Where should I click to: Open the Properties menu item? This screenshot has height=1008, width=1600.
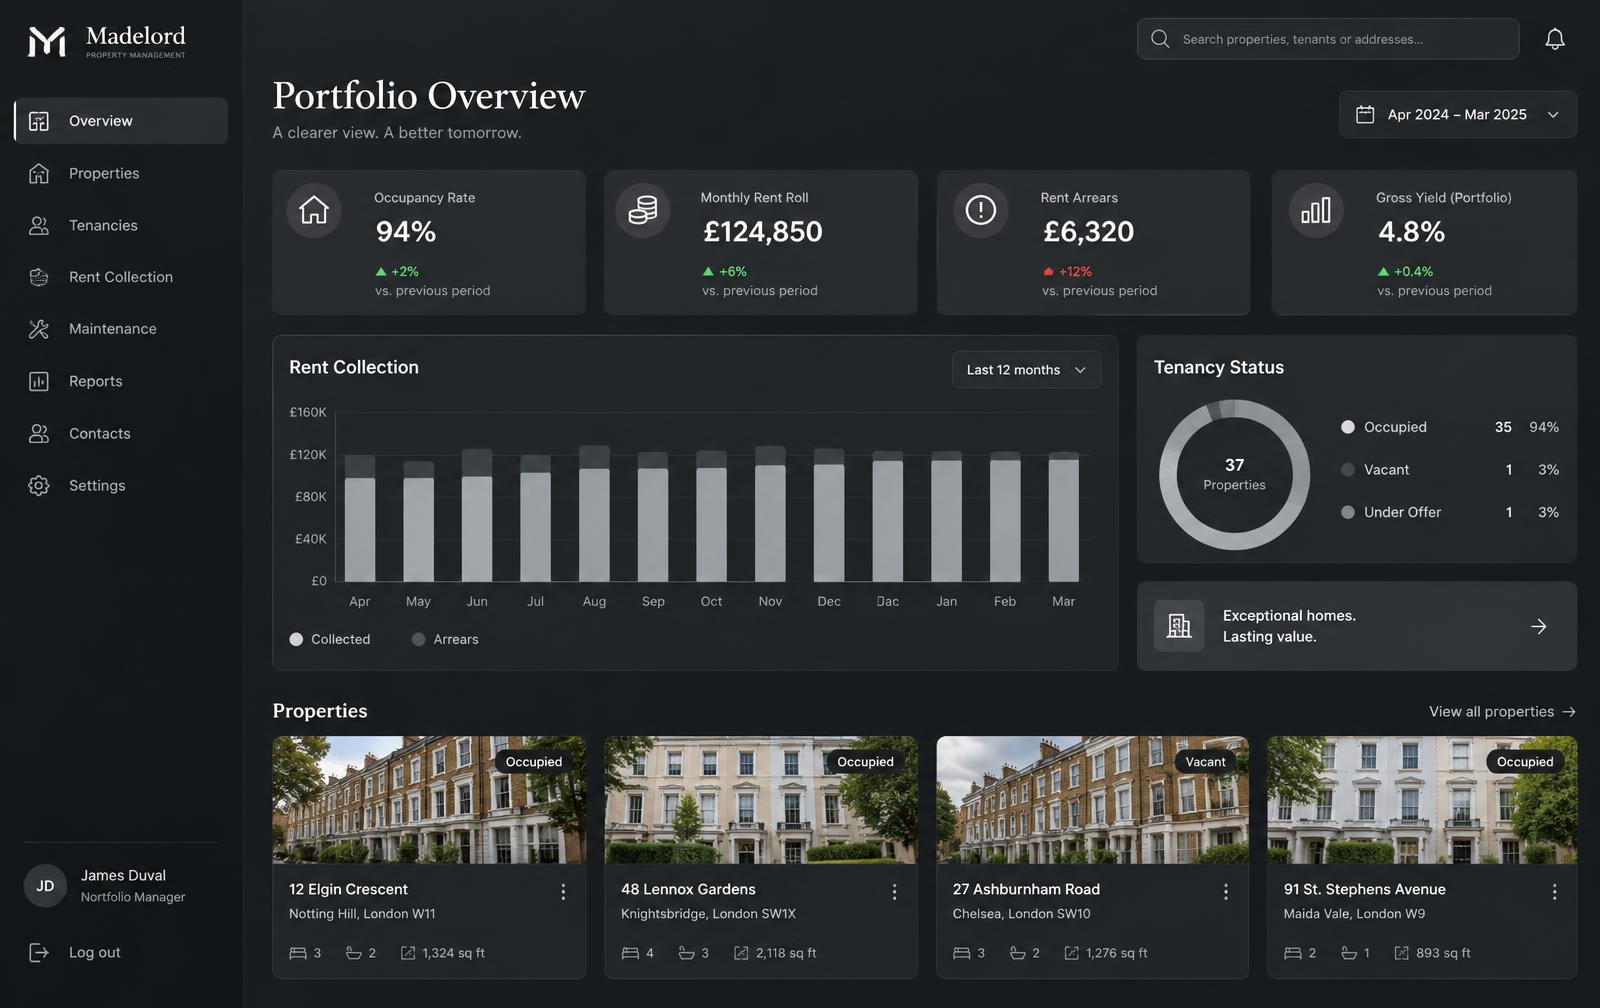[121, 173]
